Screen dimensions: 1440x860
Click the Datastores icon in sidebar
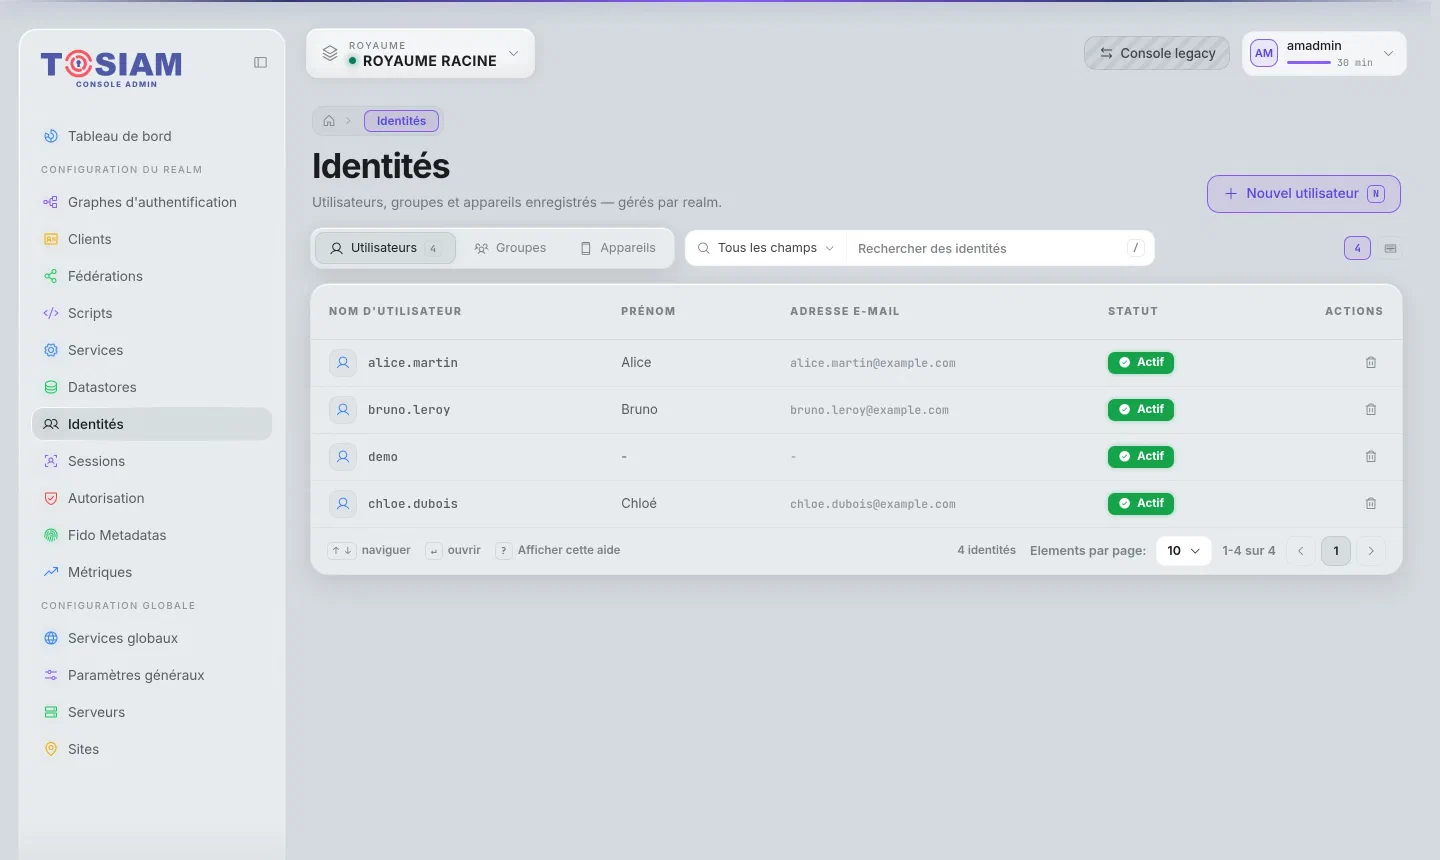(x=51, y=387)
